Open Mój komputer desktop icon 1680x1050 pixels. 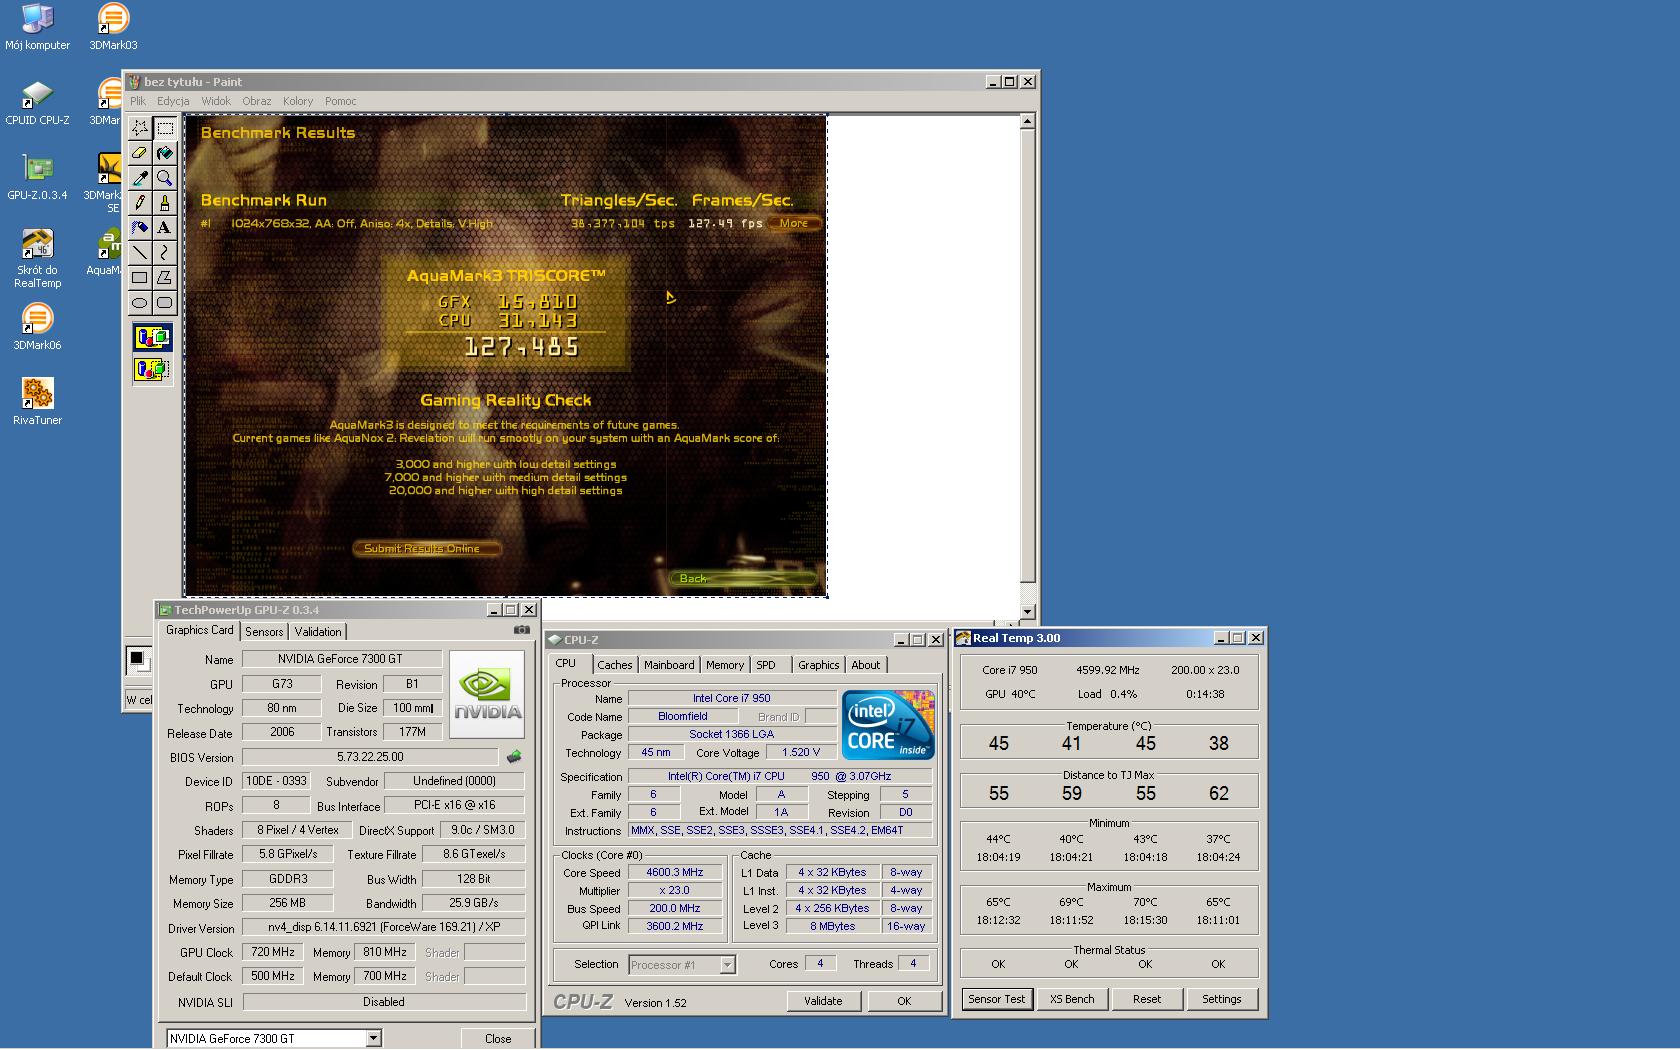pyautogui.click(x=37, y=27)
